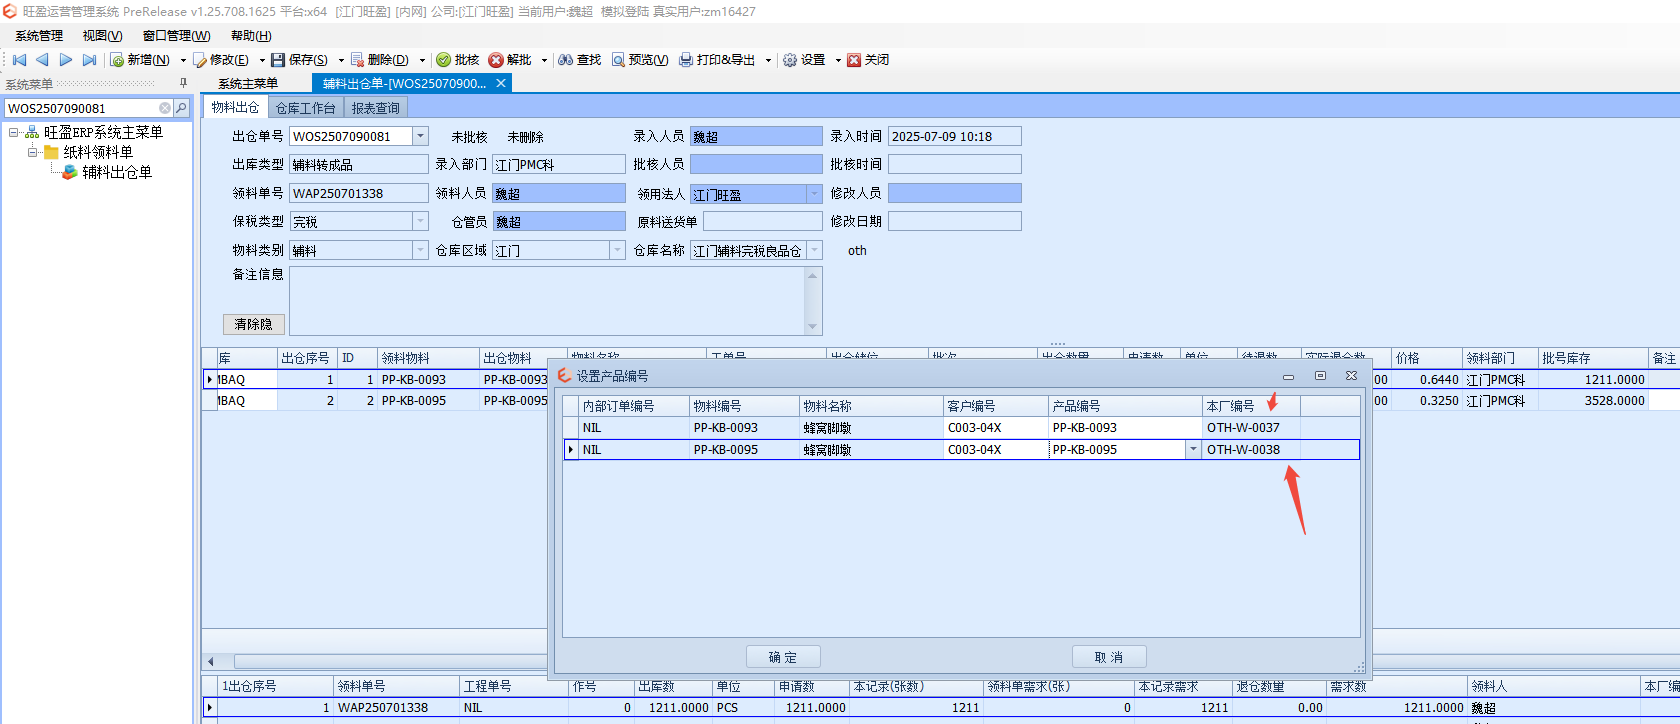Maximize the 设置产品编号 dialog

pyautogui.click(x=1320, y=376)
